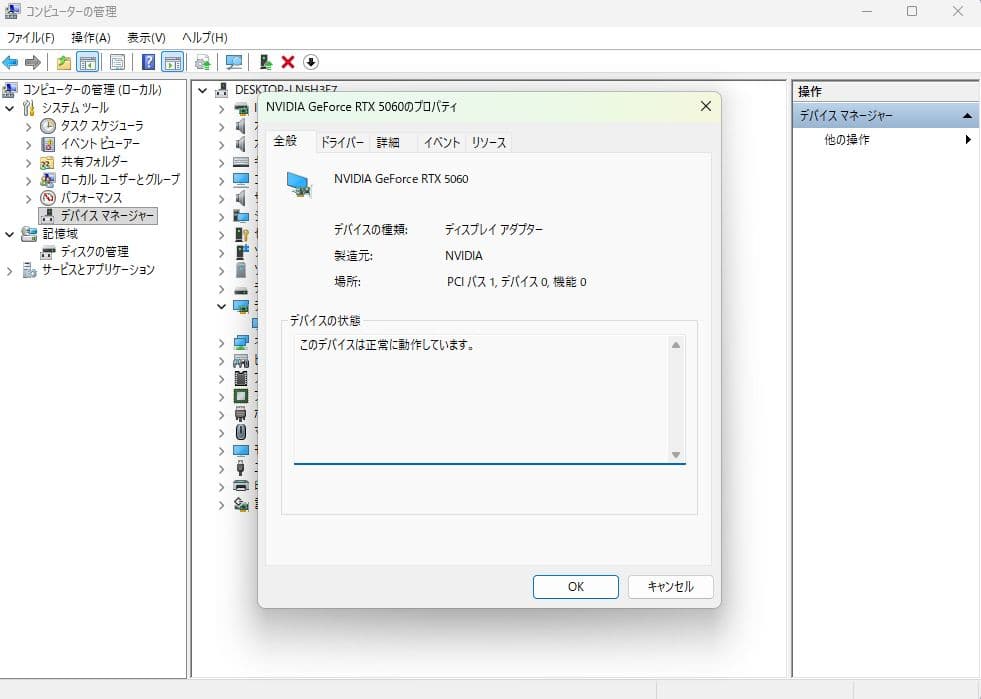Expand the サービスとアプリケーション node
The image size is (981, 699).
[x=9, y=271]
